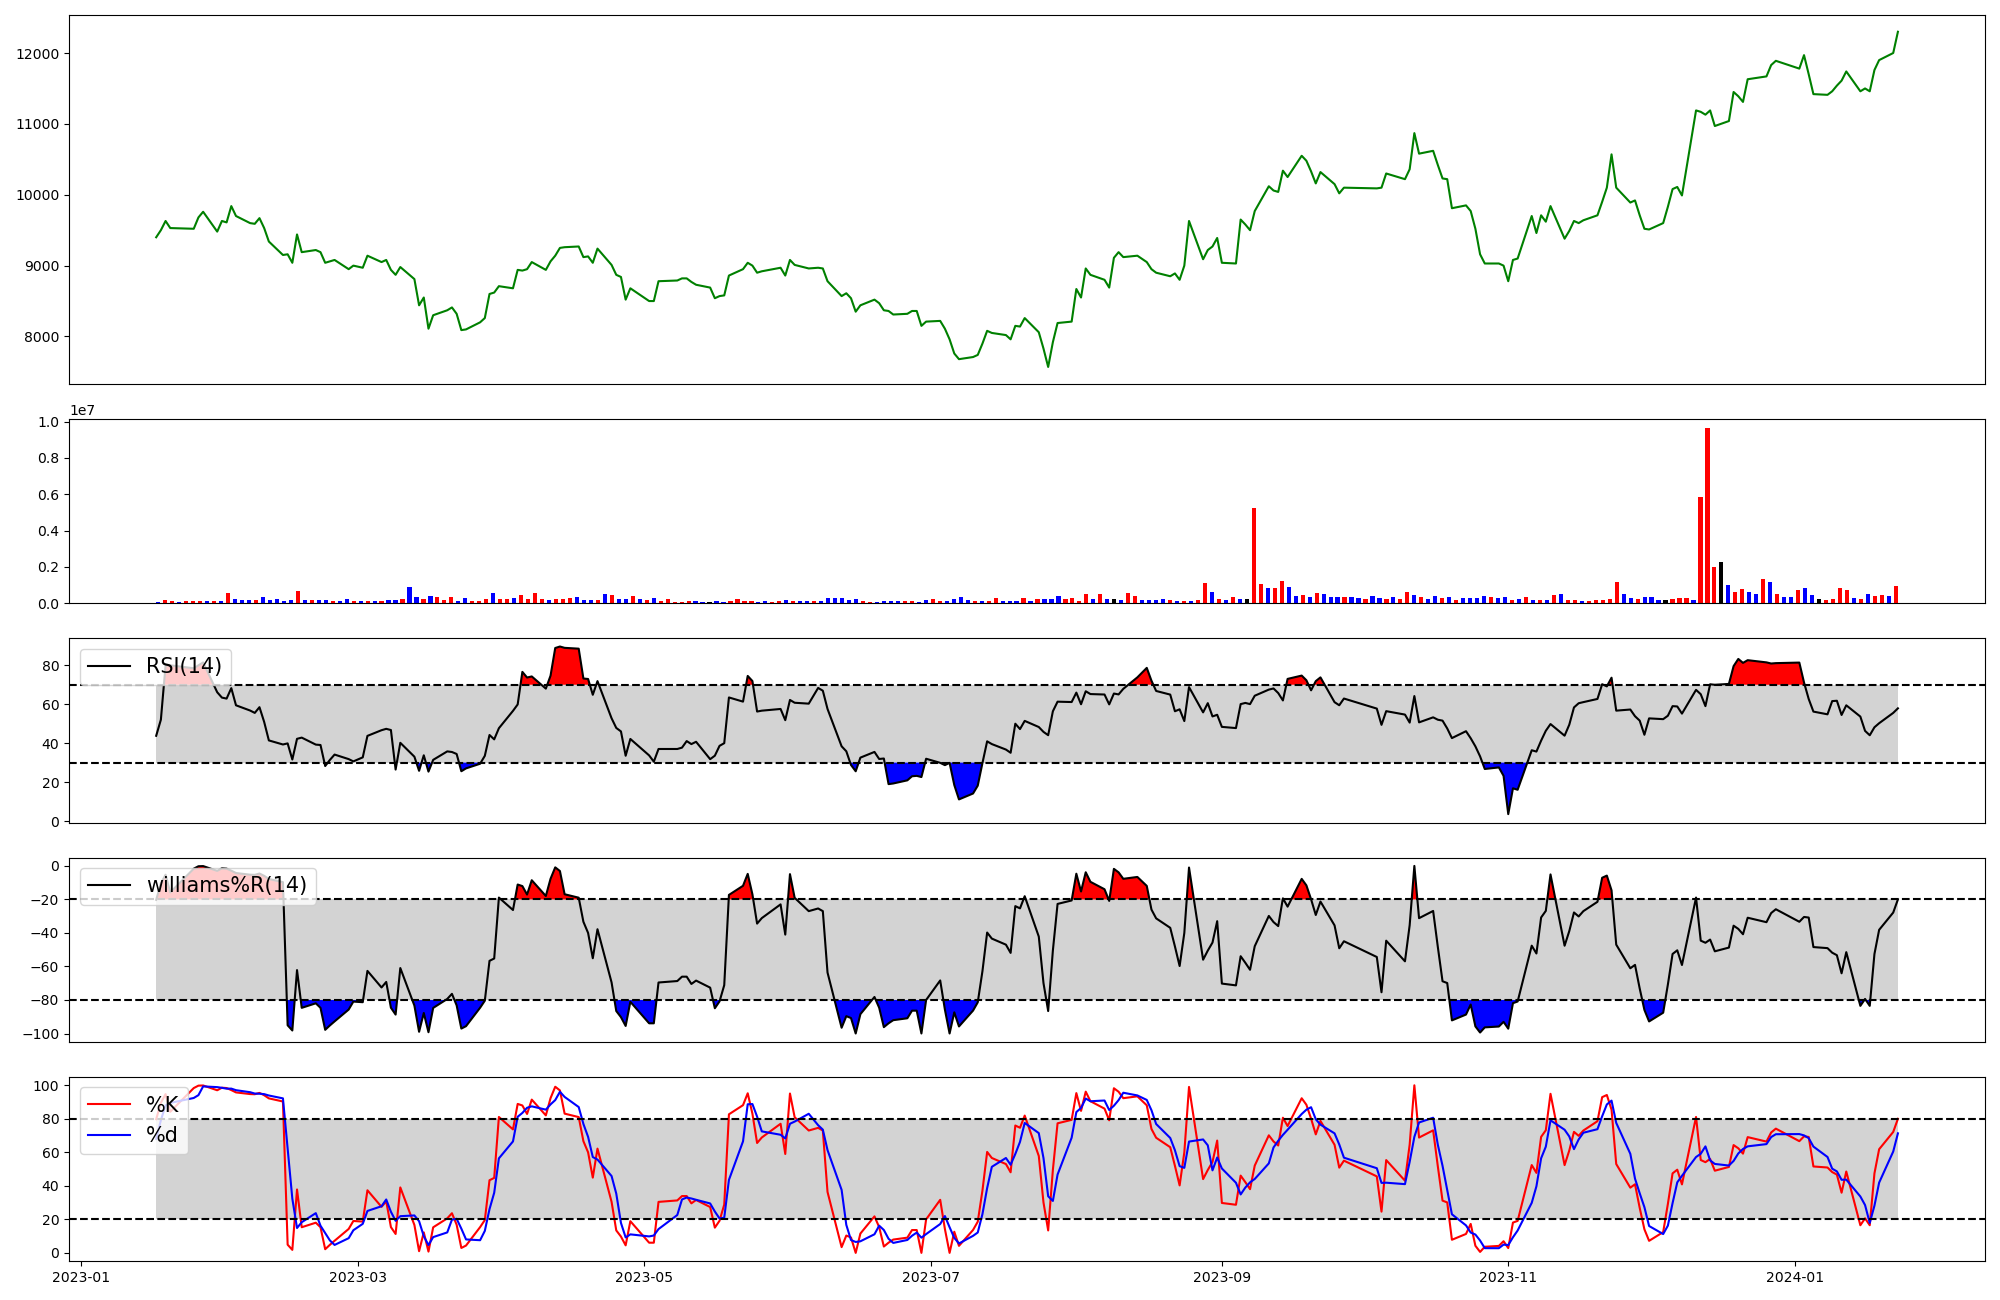Click the black volume bar in December
Screen dimensions: 2000x1300
(1721, 583)
